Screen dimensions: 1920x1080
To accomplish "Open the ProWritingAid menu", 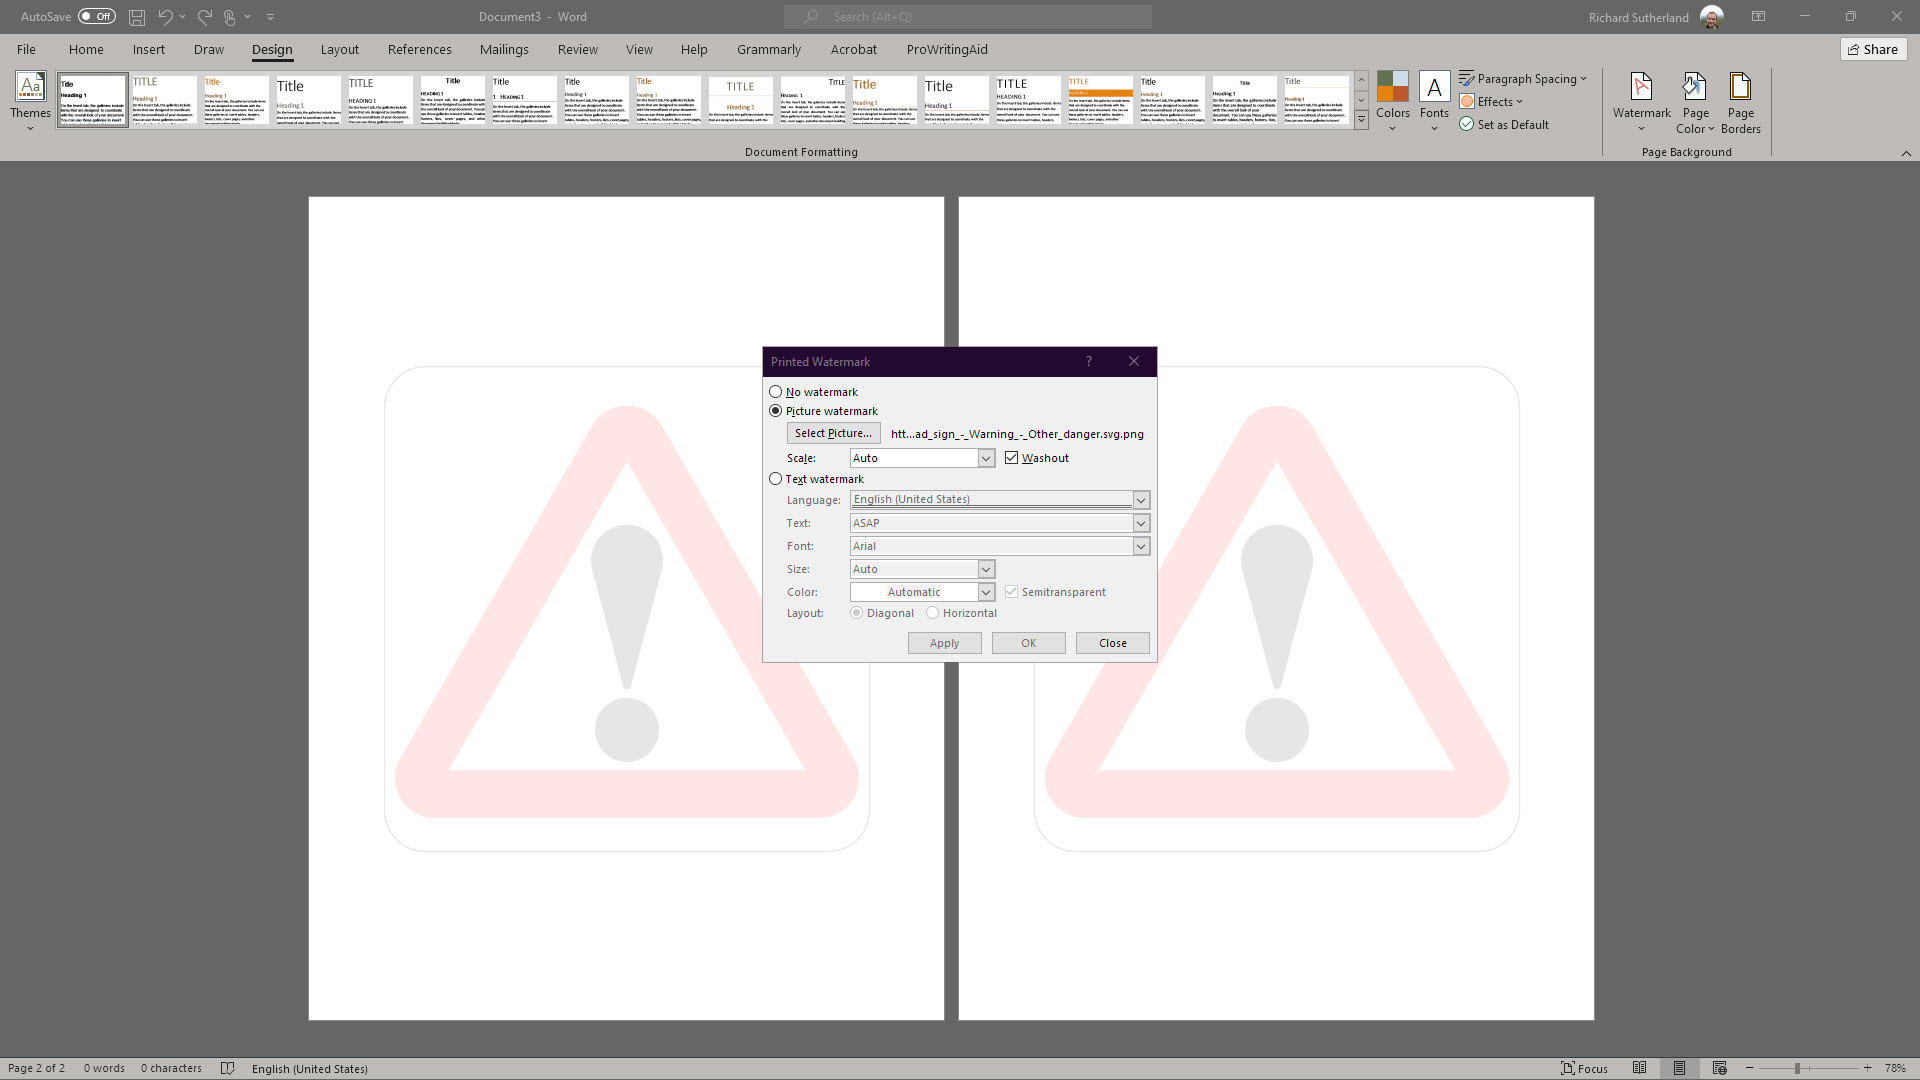I will 947,49.
